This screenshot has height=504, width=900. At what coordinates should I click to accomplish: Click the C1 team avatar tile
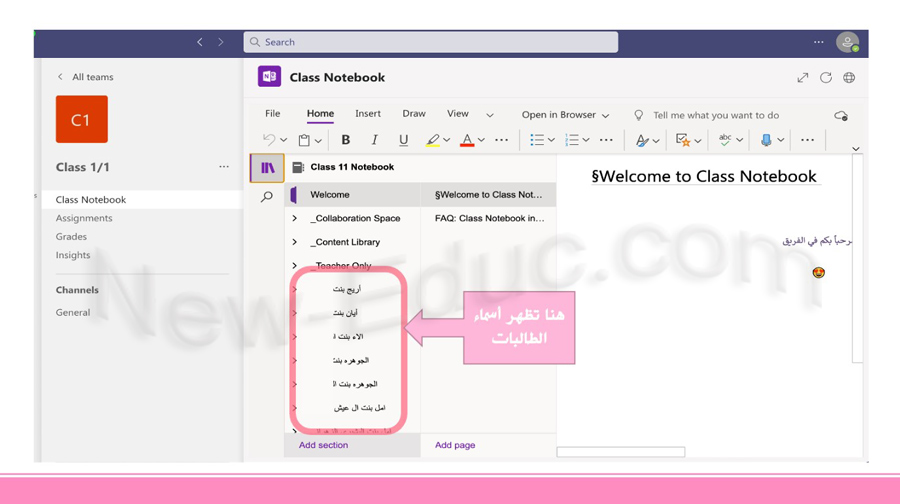pos(82,119)
